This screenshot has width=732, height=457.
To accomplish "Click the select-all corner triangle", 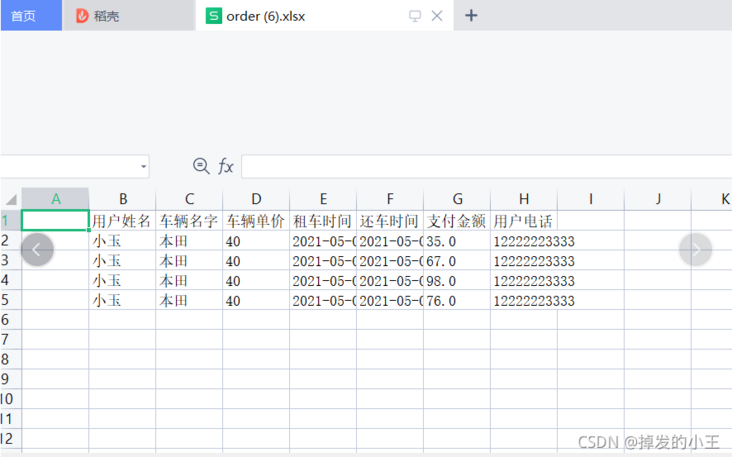I will click(11, 200).
